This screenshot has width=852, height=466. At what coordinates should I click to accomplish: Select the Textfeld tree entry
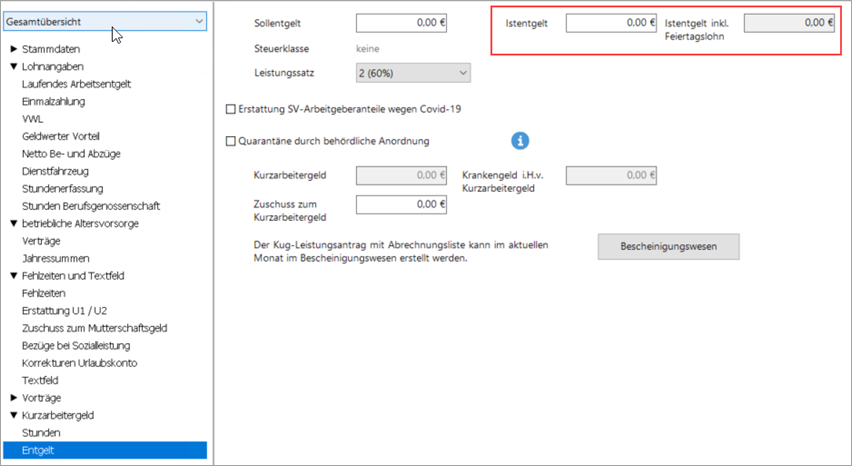coord(40,380)
